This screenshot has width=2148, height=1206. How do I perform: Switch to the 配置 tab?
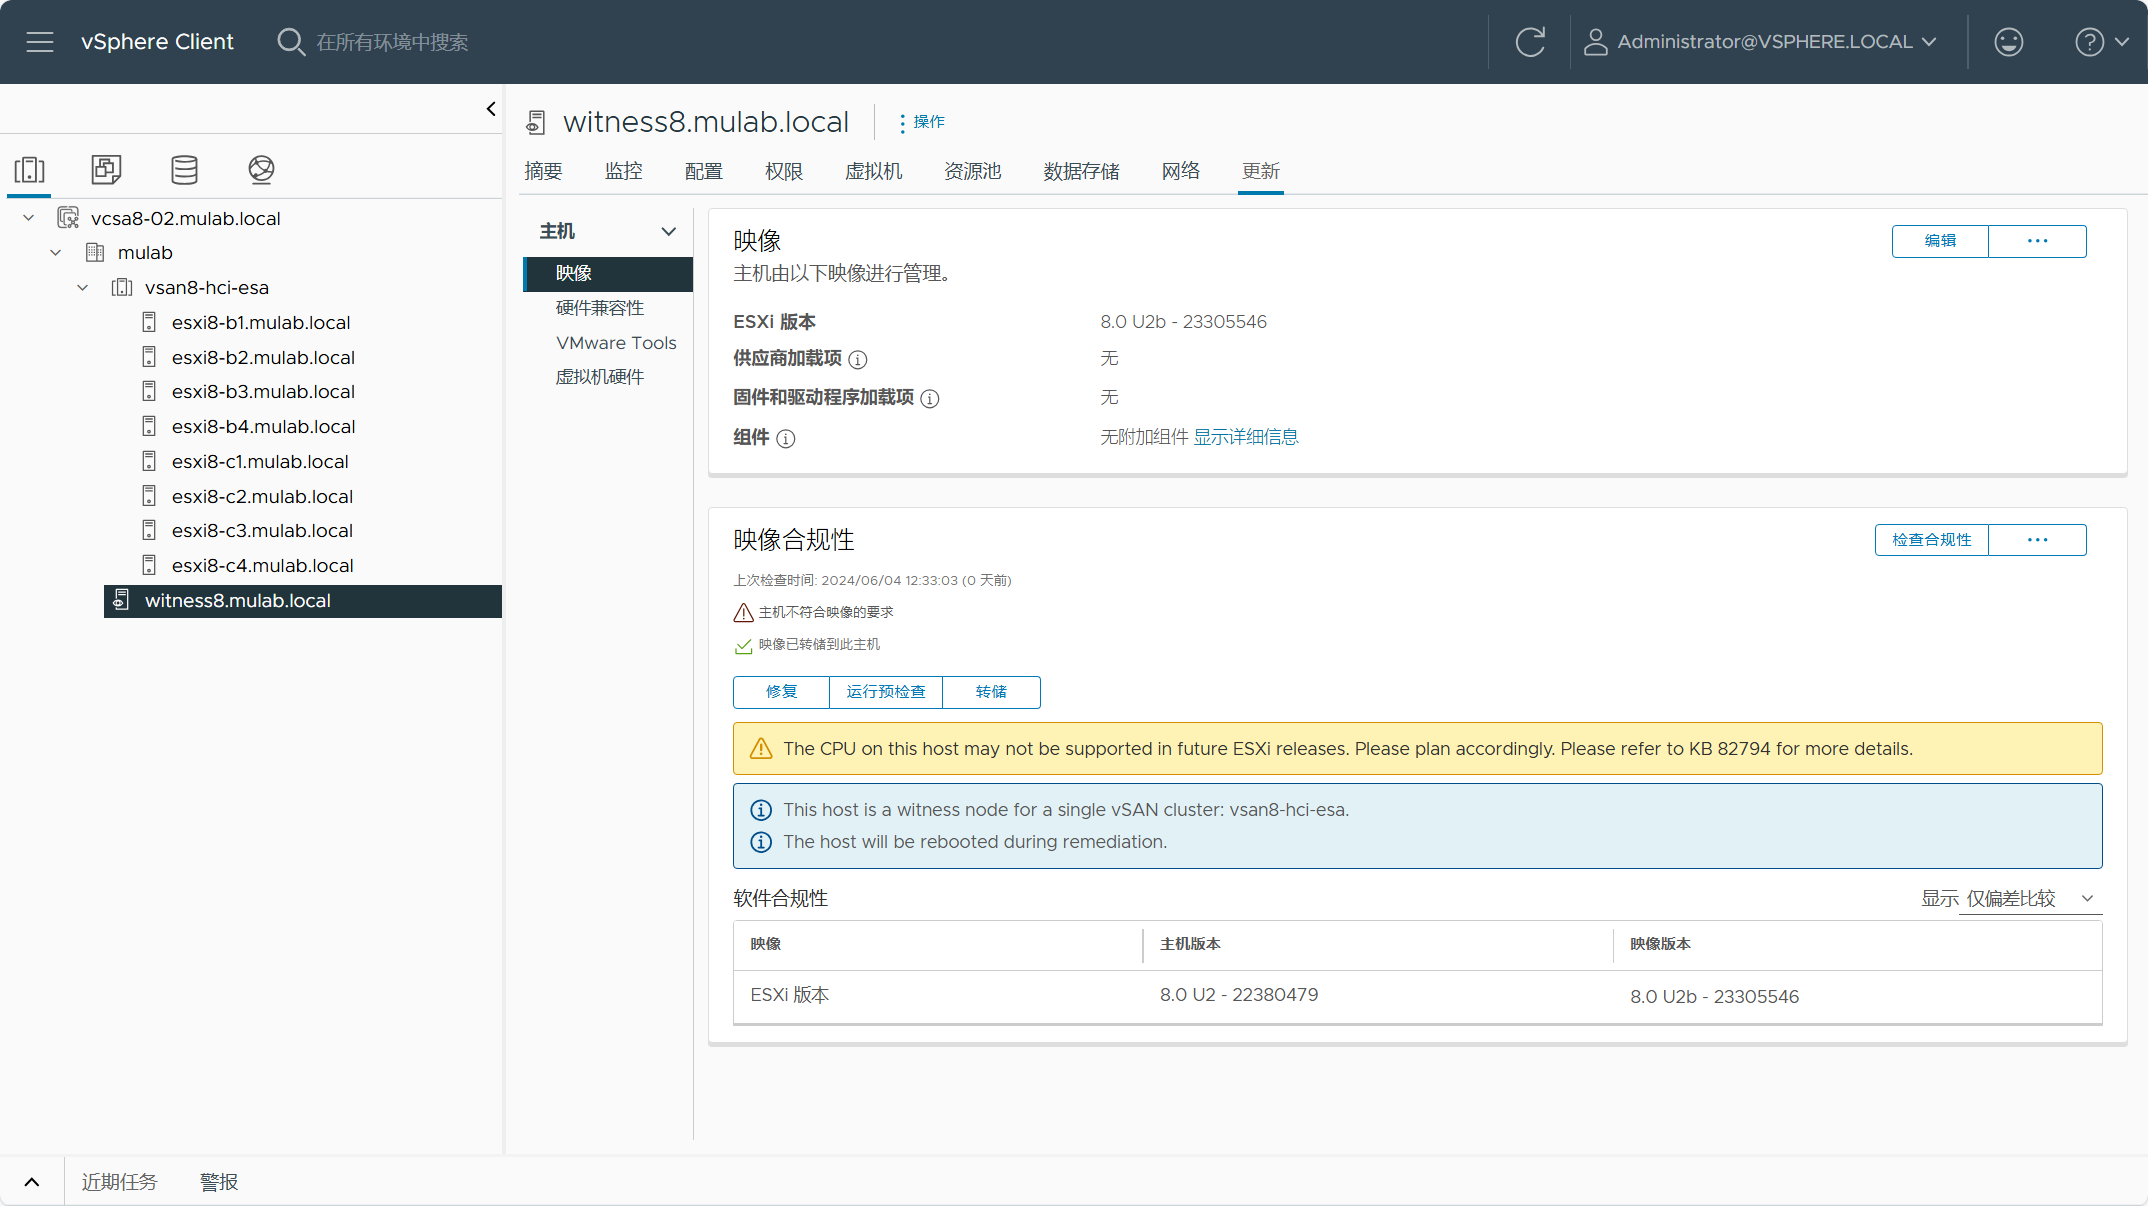[x=704, y=172]
